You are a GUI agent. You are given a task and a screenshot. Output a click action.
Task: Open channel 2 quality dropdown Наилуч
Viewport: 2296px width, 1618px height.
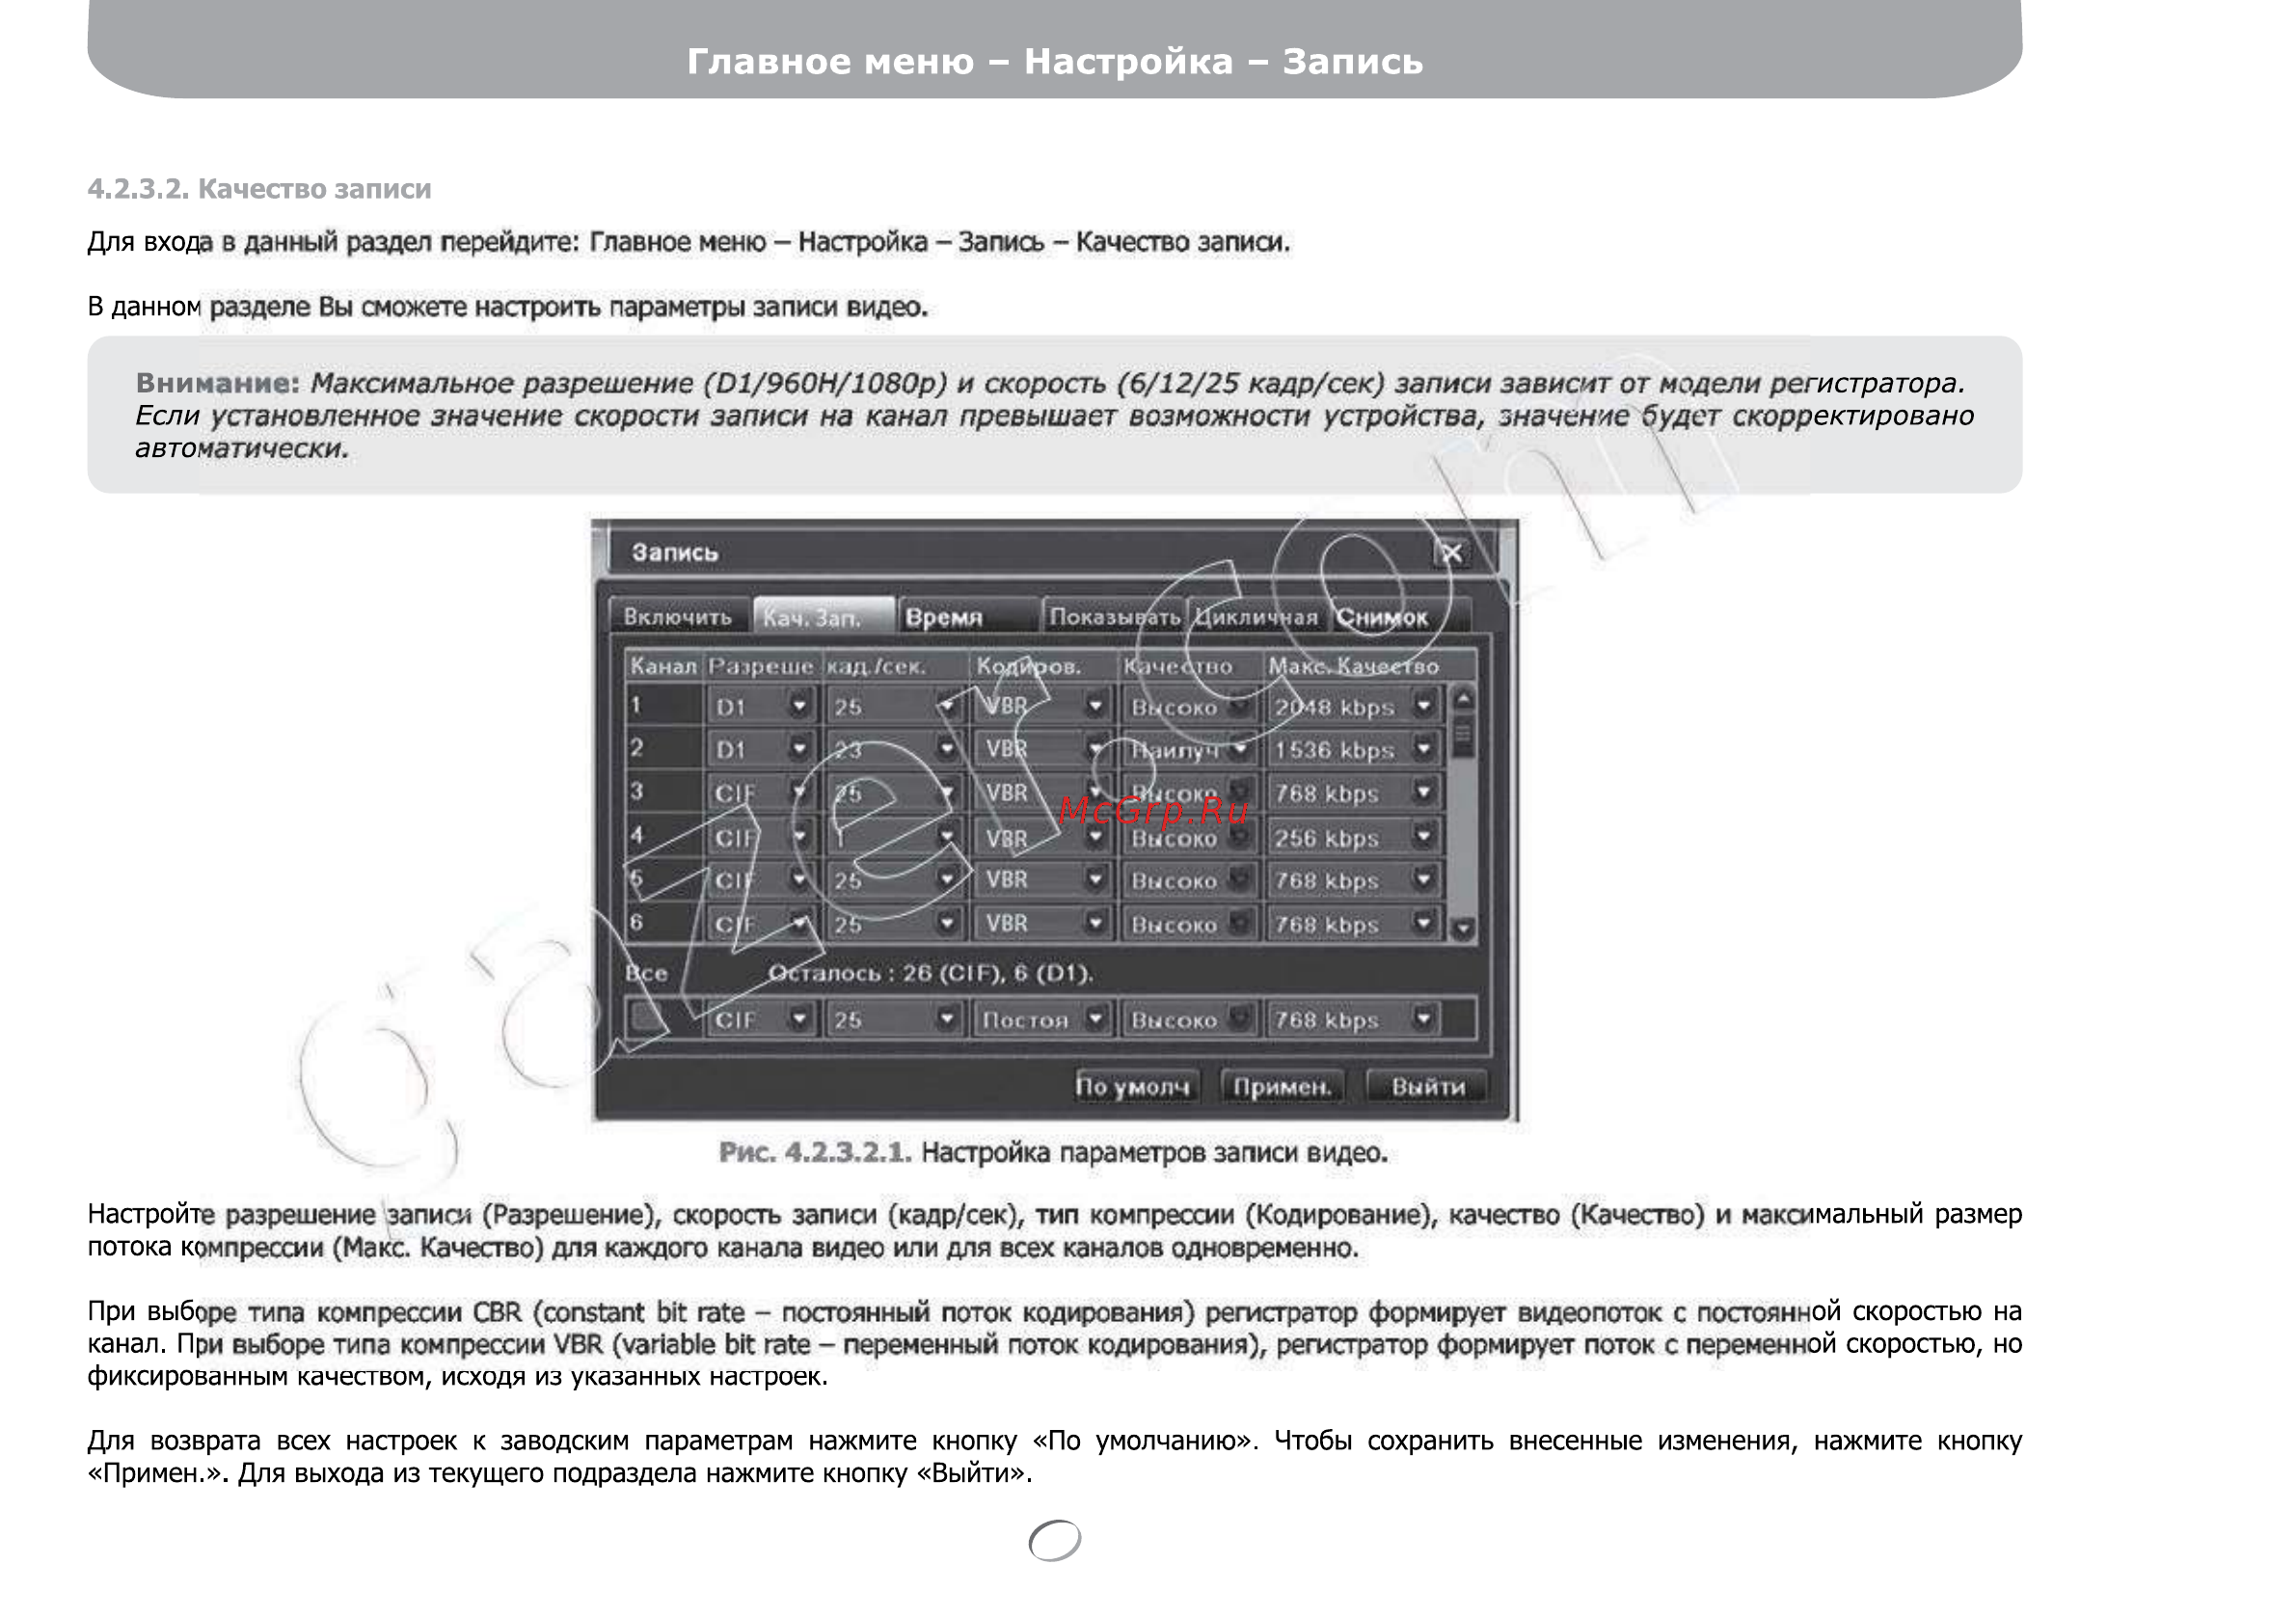[x=1189, y=749]
